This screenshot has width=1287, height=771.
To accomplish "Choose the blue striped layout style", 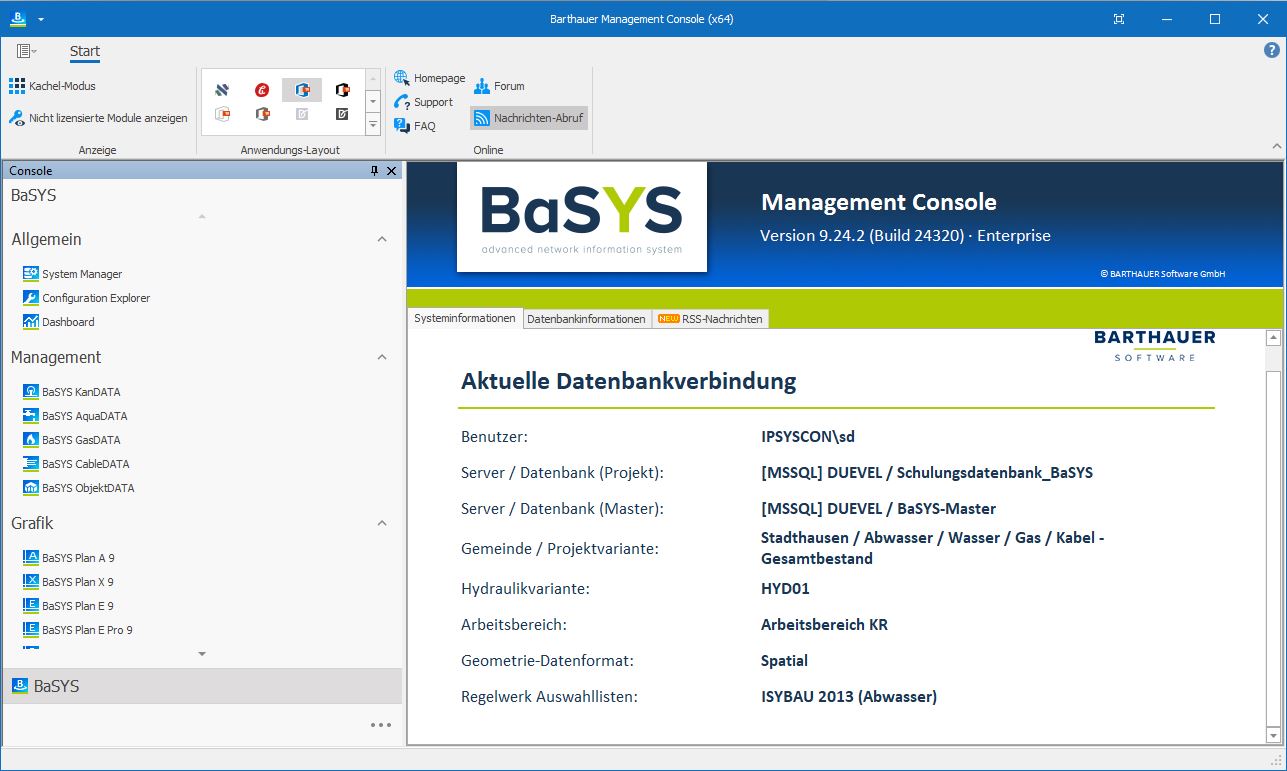I will click(222, 90).
